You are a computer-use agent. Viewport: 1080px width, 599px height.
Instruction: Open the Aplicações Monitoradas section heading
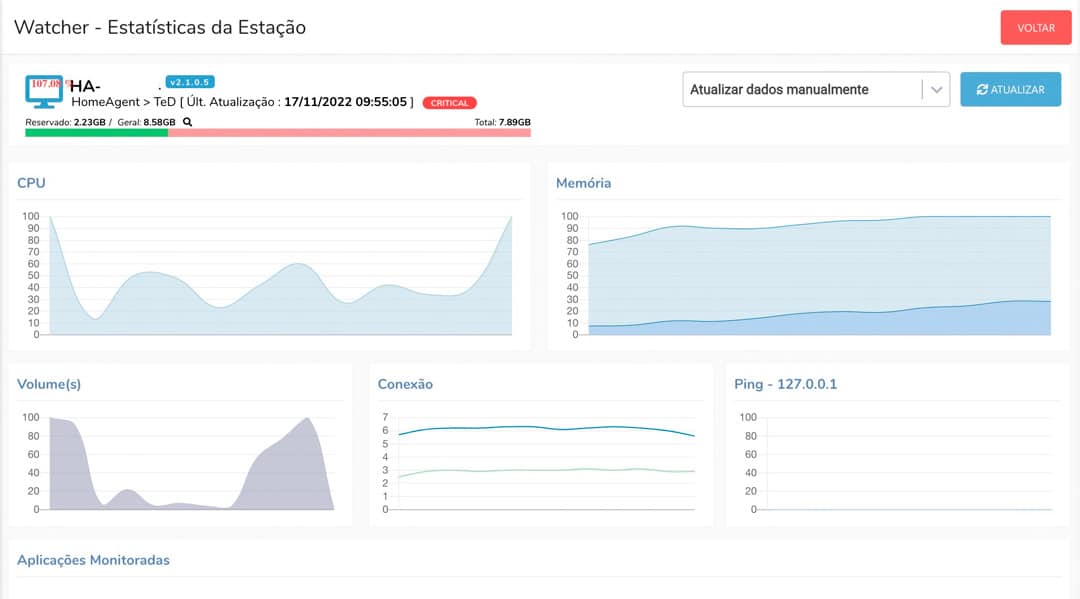point(93,560)
